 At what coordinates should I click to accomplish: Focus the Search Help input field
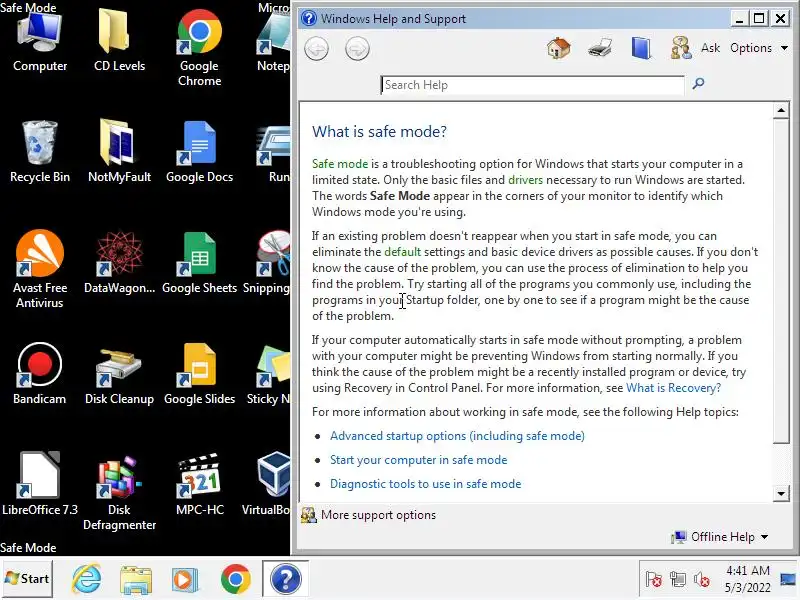coord(532,85)
